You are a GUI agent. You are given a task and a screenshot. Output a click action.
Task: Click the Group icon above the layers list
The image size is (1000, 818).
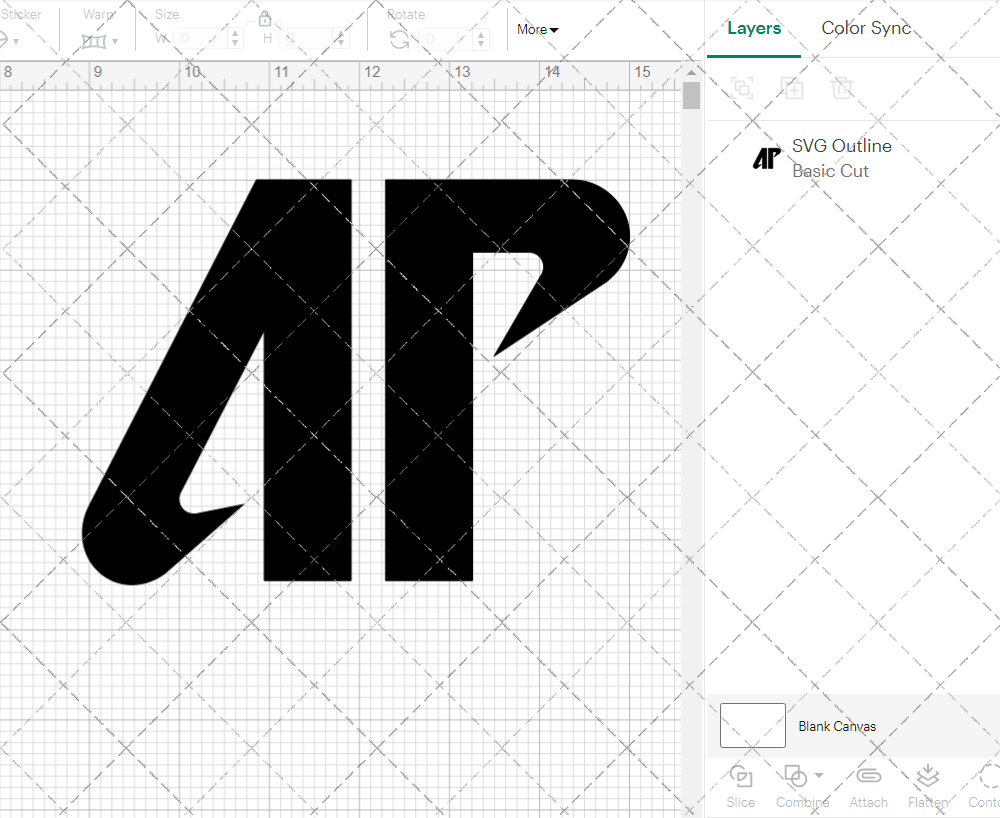point(742,88)
